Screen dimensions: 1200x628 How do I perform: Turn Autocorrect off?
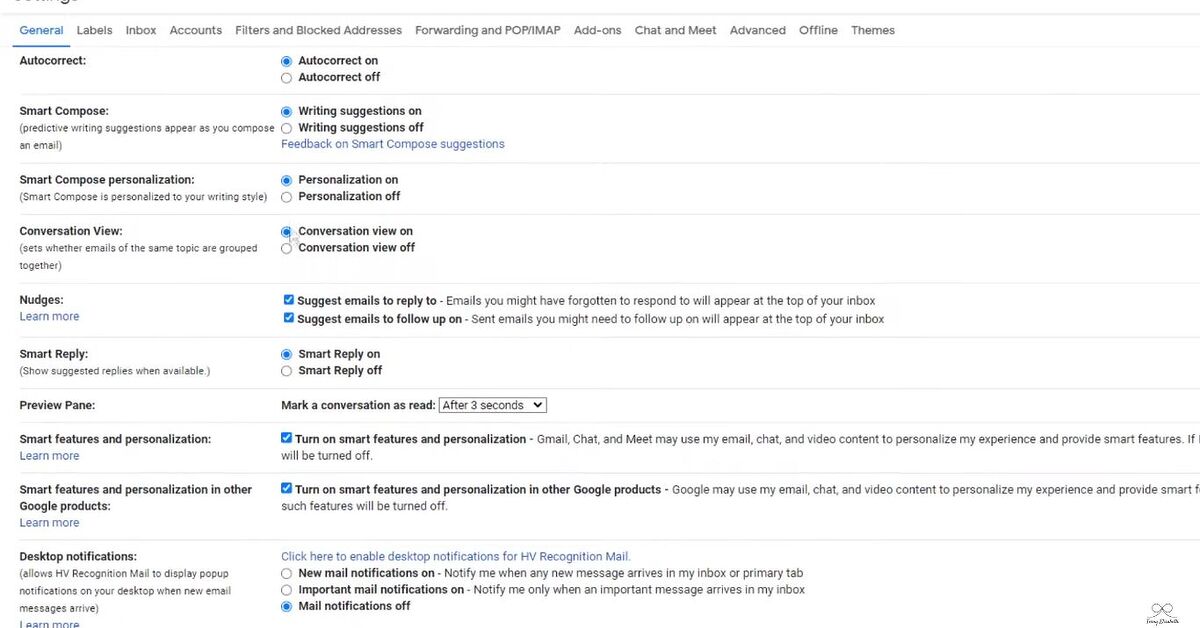click(286, 77)
